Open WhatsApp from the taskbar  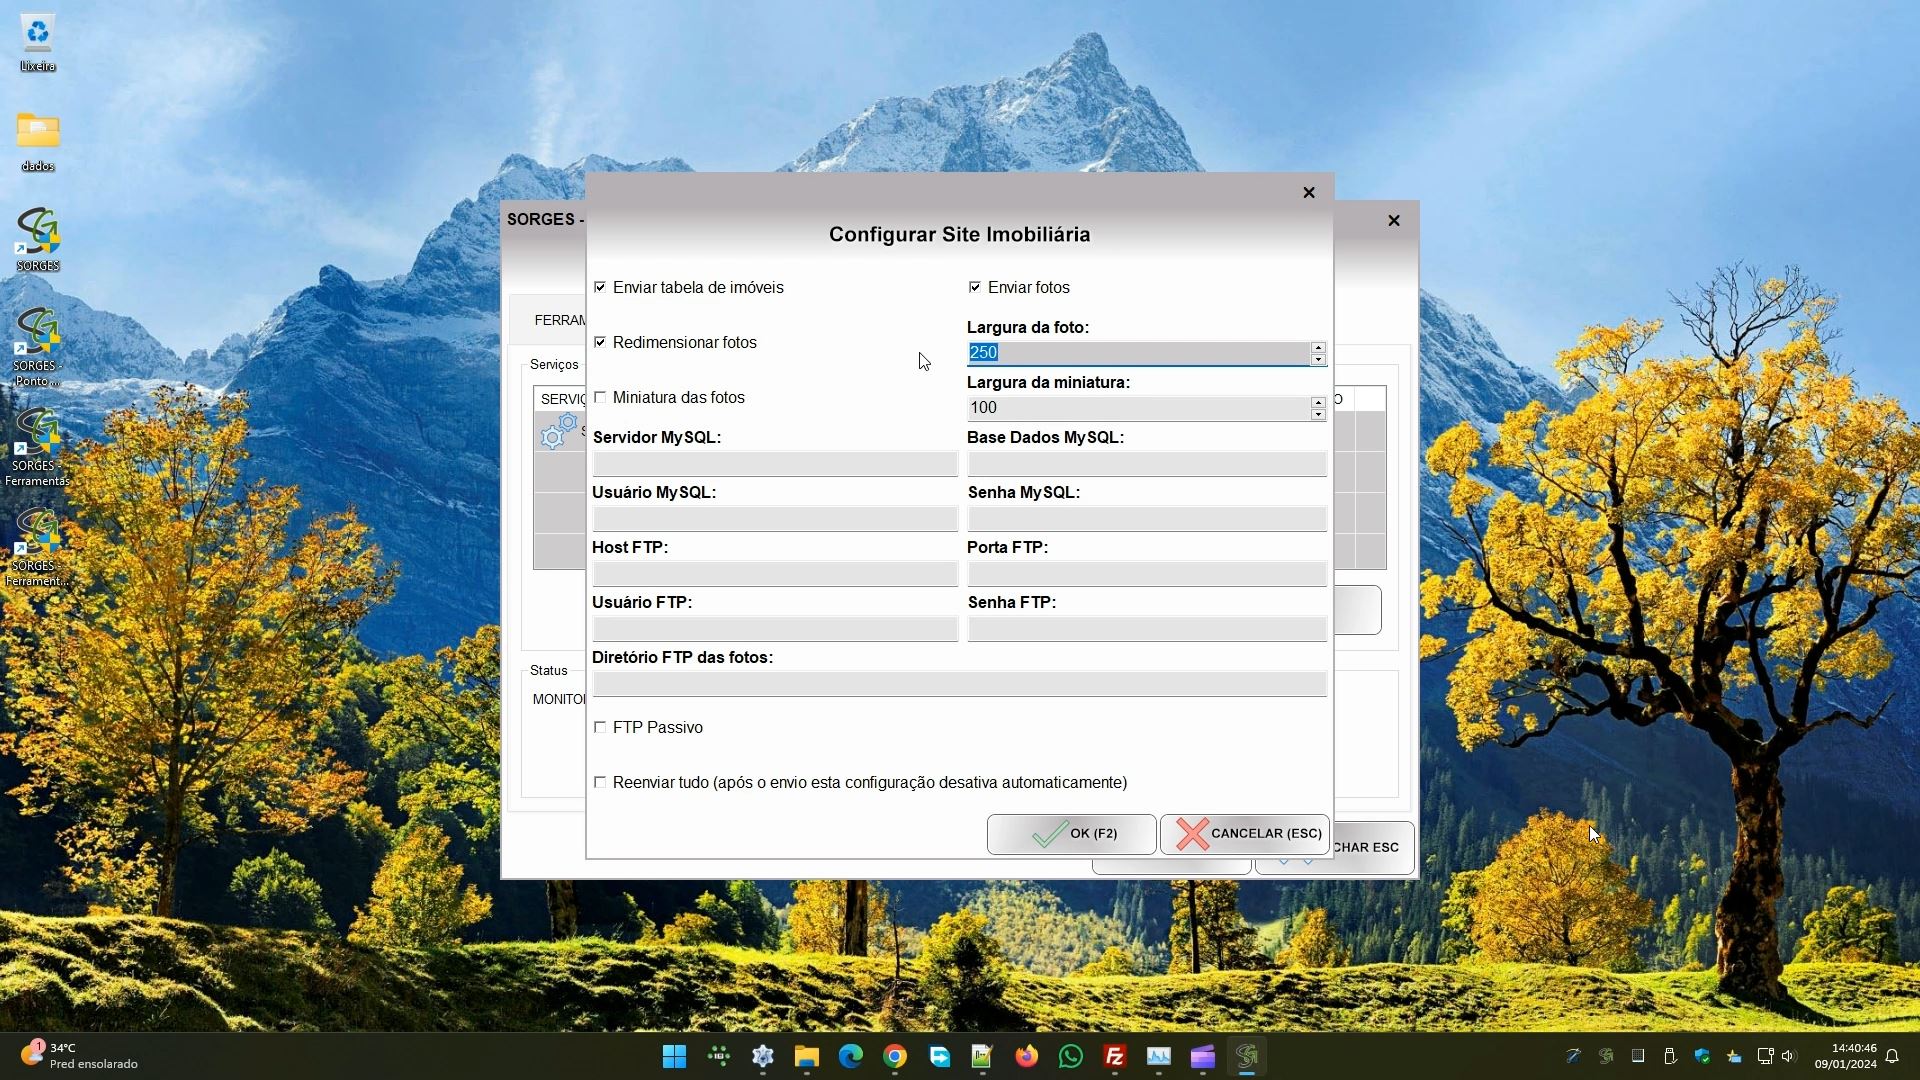[1070, 1056]
